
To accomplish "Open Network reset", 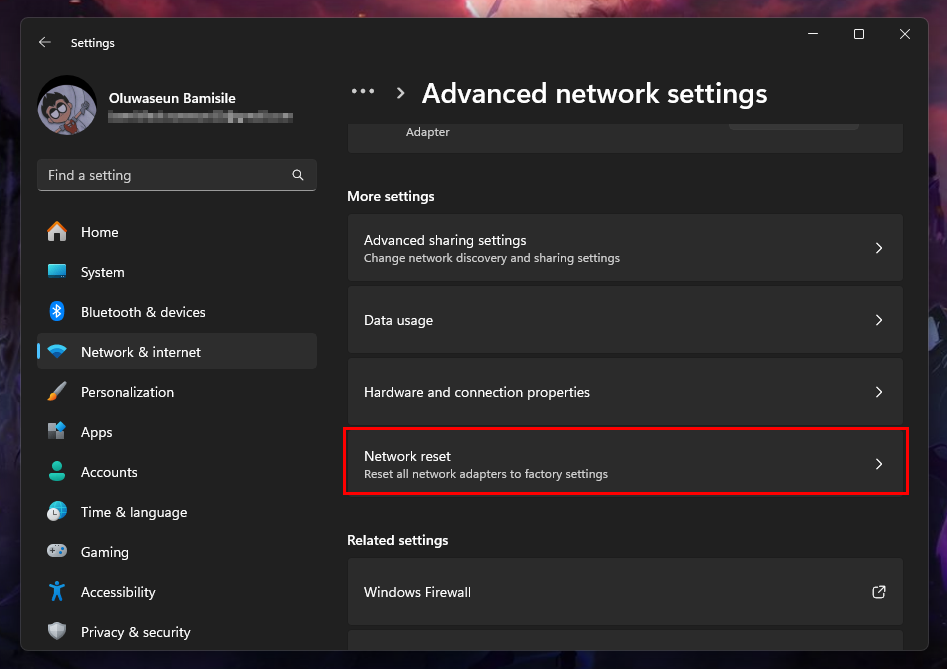I will click(x=625, y=464).
